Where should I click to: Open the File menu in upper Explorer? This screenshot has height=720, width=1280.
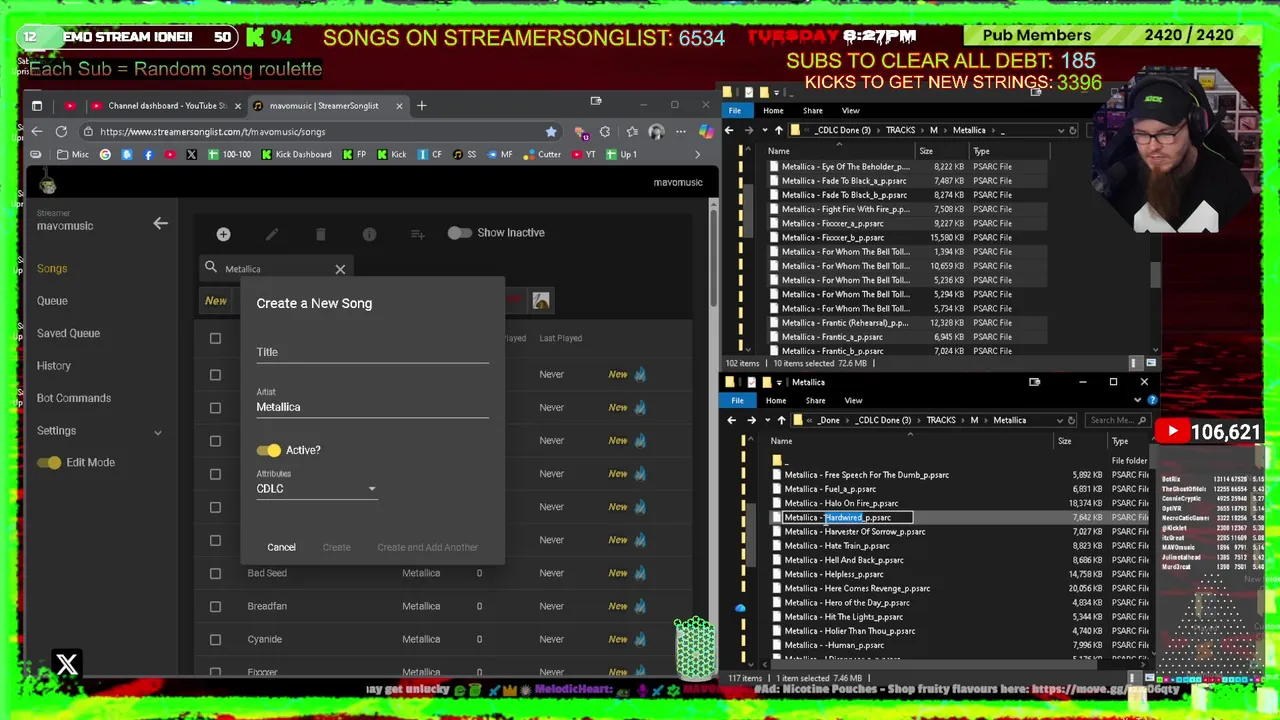[x=735, y=110]
